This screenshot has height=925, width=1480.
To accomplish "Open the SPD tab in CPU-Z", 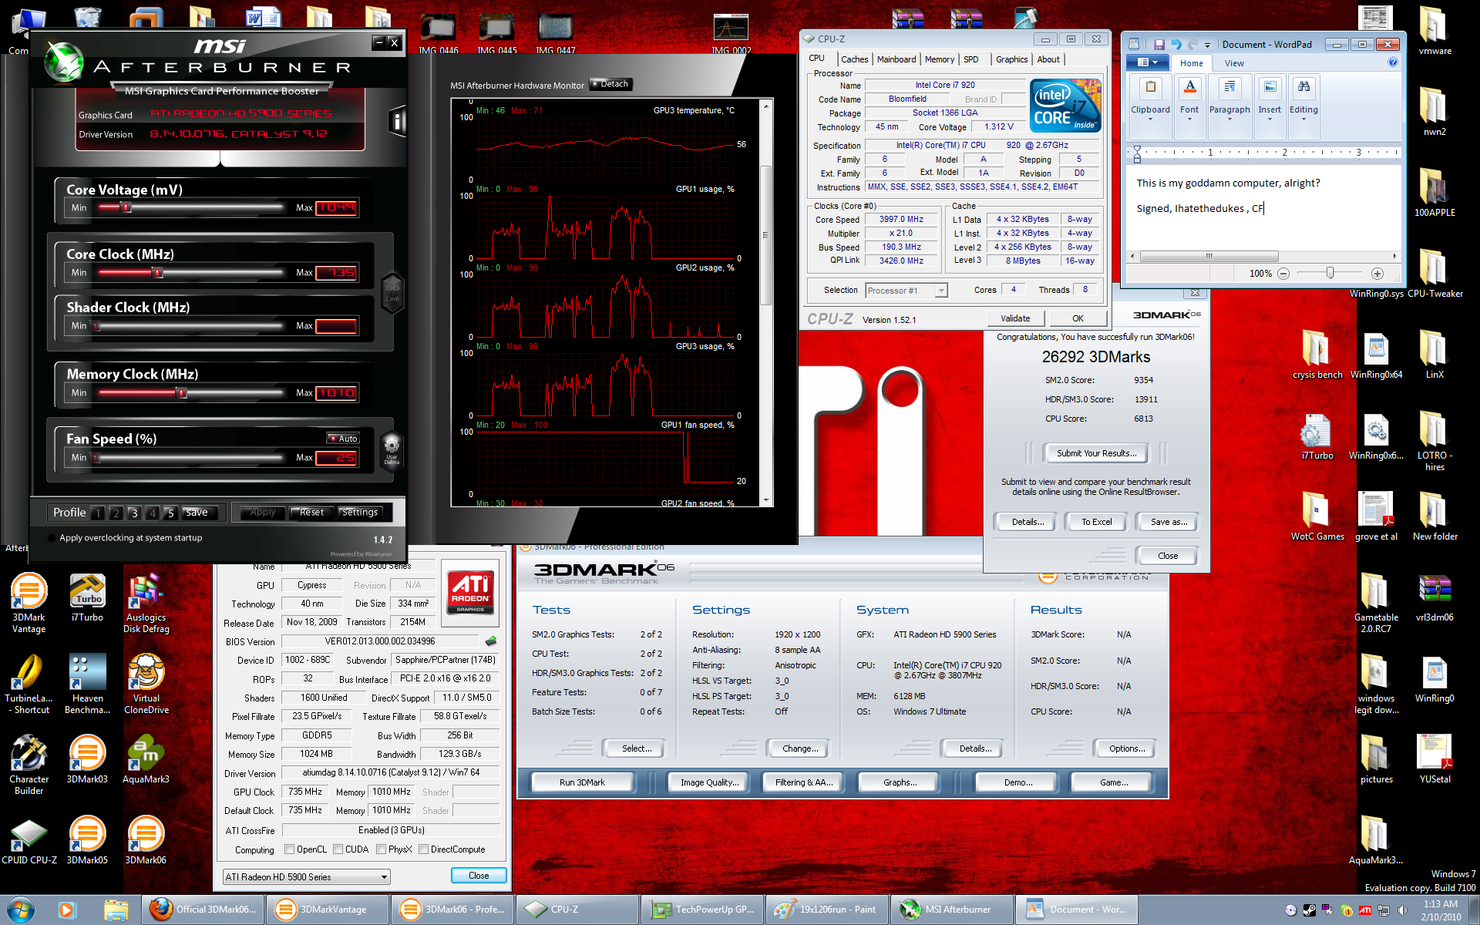I will click(x=971, y=60).
